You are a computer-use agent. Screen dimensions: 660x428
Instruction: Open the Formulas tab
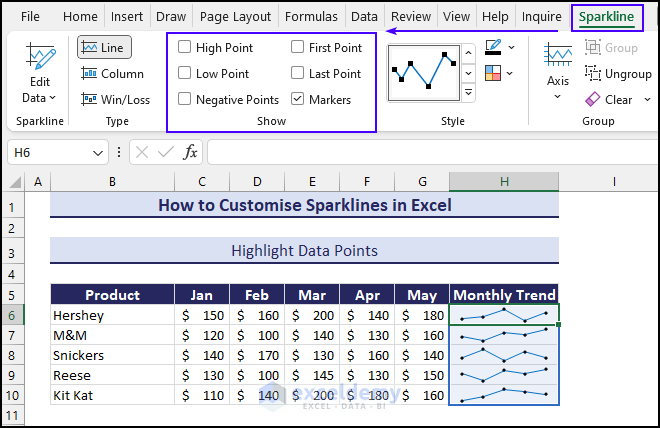click(311, 17)
